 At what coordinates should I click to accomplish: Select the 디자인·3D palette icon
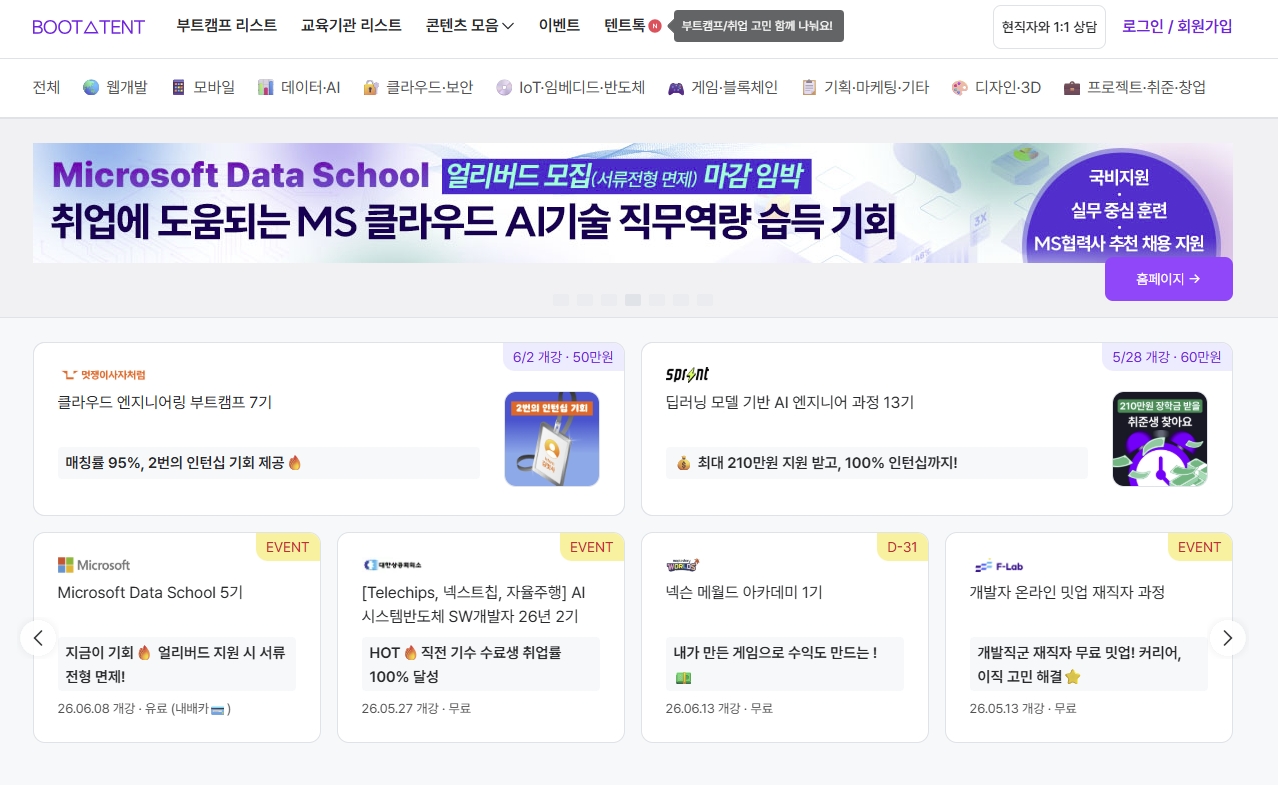tap(960, 87)
